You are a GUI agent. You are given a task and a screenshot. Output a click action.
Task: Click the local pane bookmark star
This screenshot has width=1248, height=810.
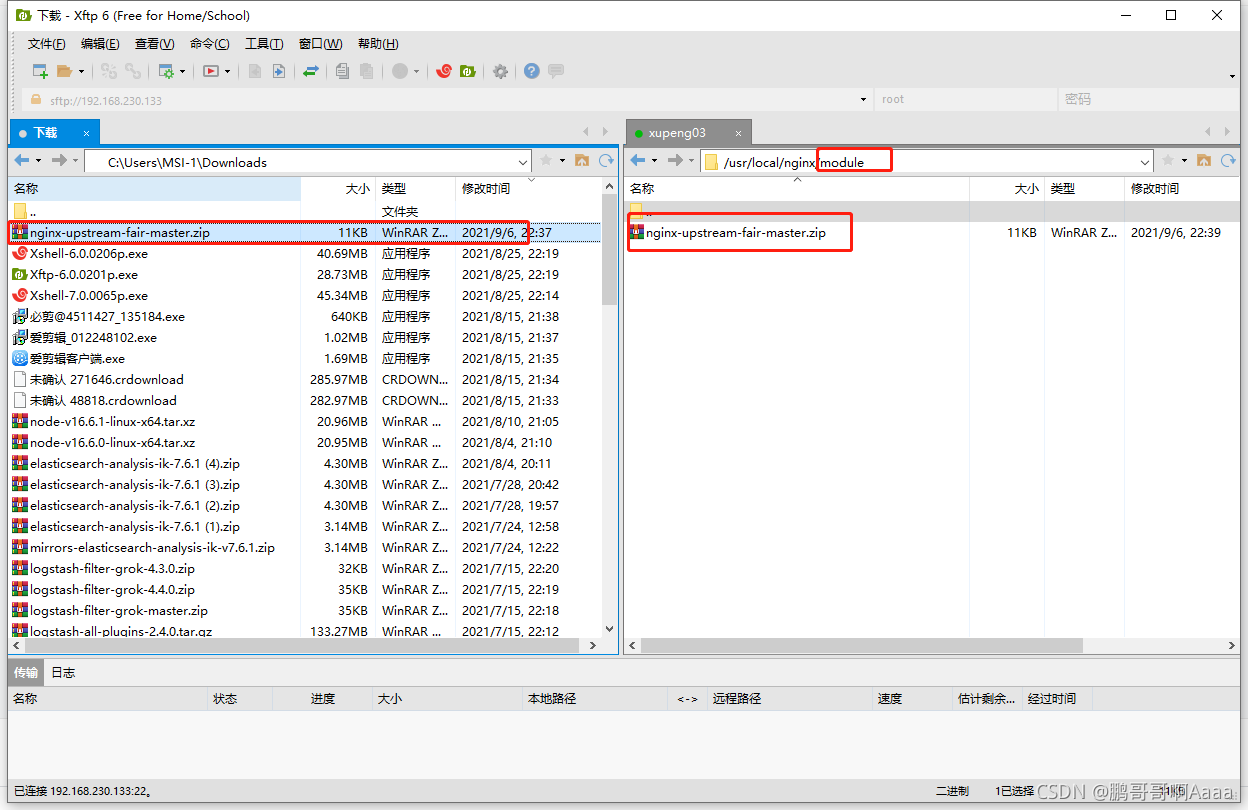tap(546, 160)
